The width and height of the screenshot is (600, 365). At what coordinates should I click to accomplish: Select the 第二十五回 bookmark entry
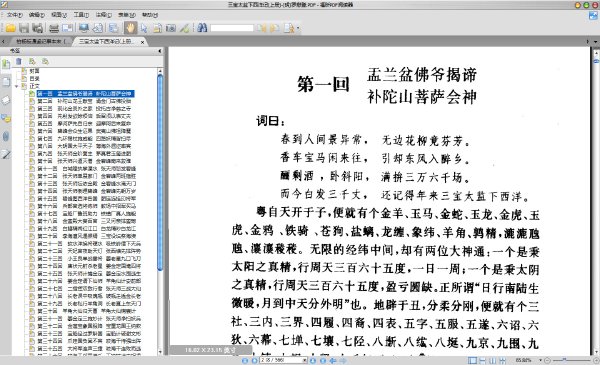pyautogui.click(x=89, y=274)
